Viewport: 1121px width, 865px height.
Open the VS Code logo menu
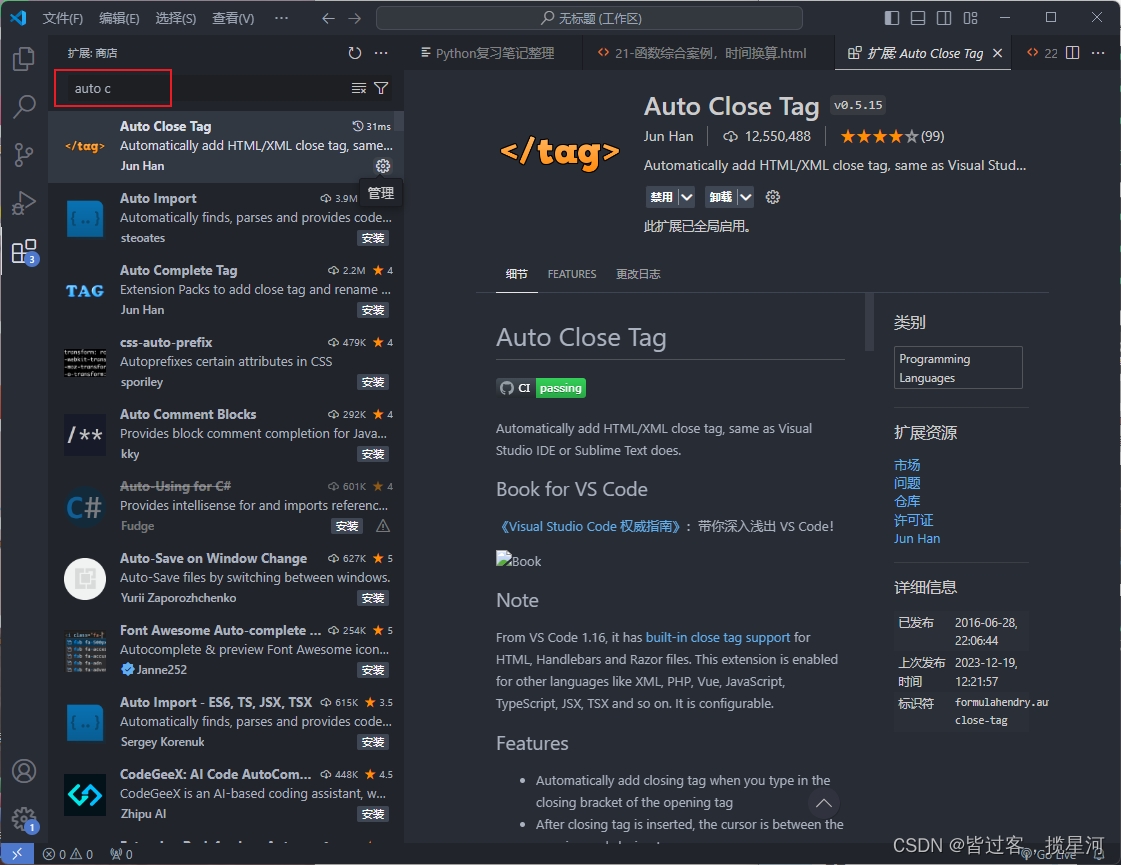(x=19, y=18)
